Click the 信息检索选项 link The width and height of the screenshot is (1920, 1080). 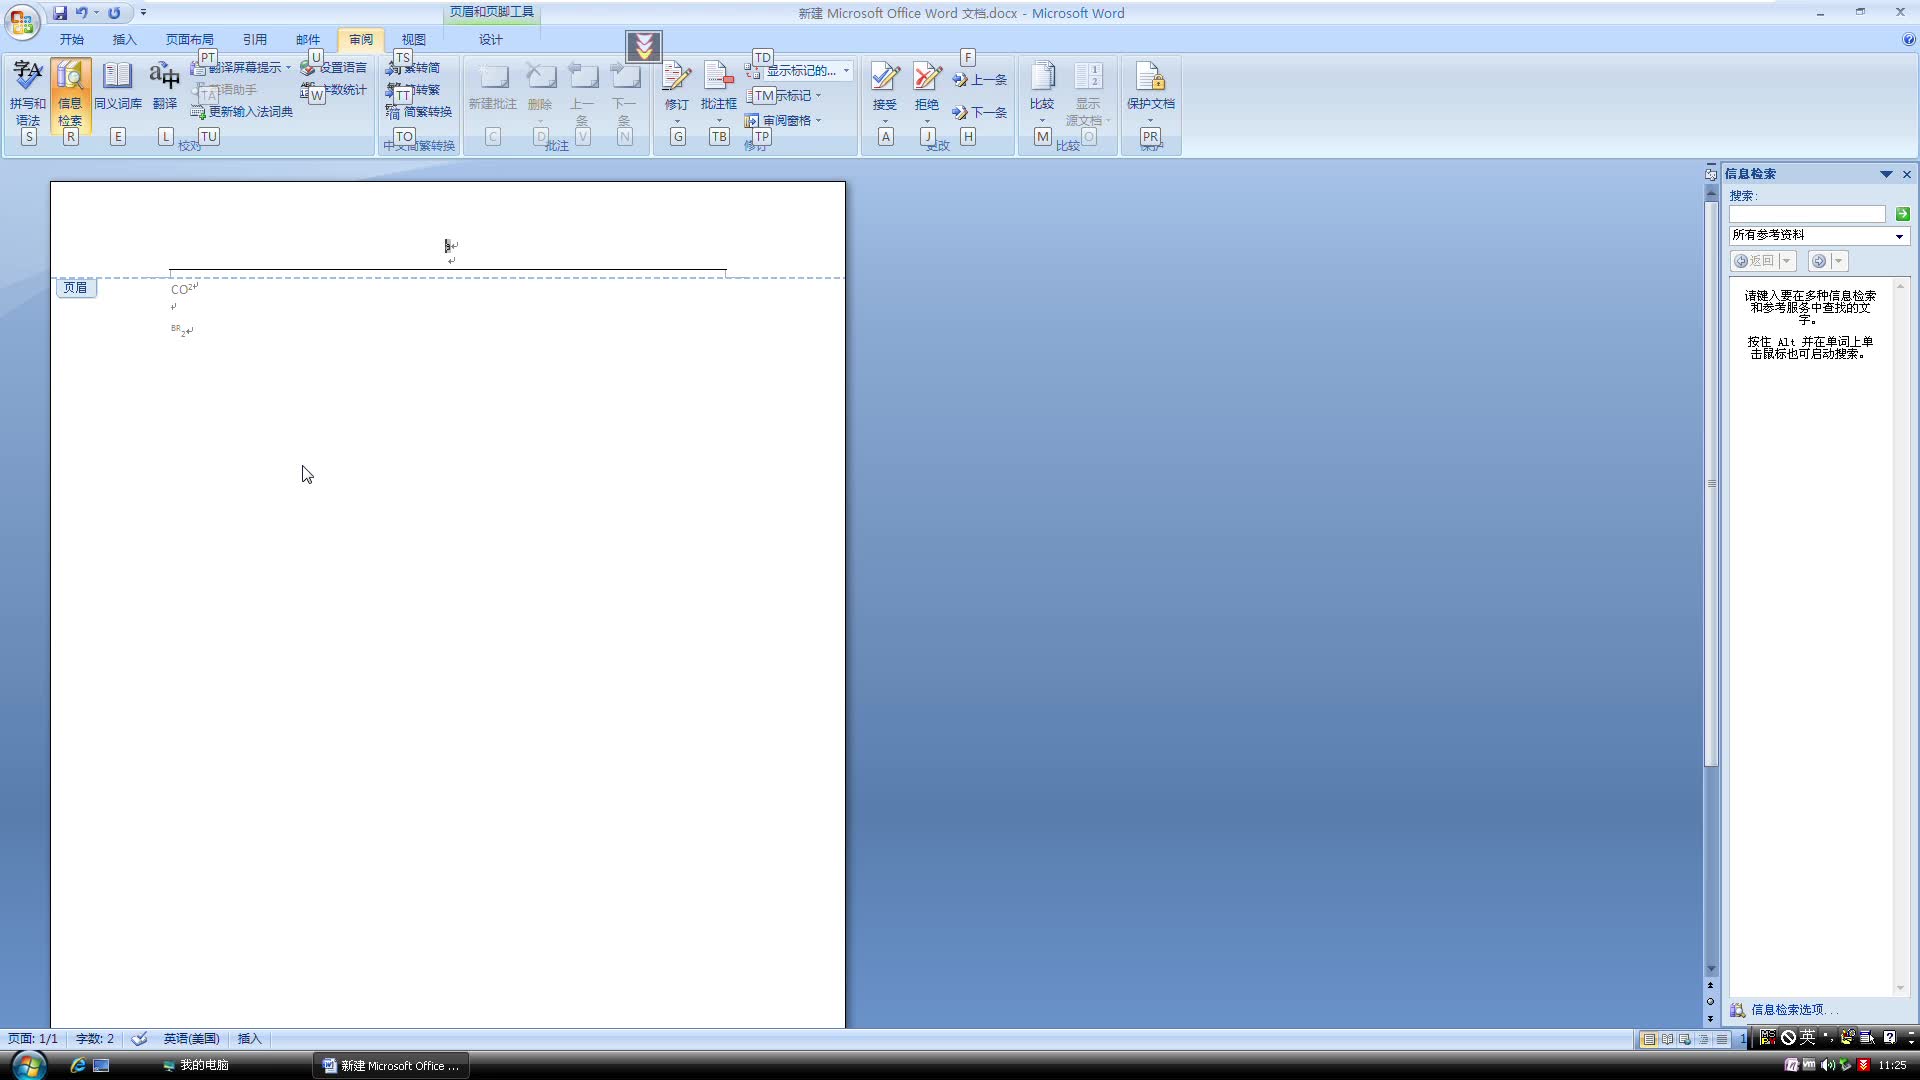(1786, 1009)
